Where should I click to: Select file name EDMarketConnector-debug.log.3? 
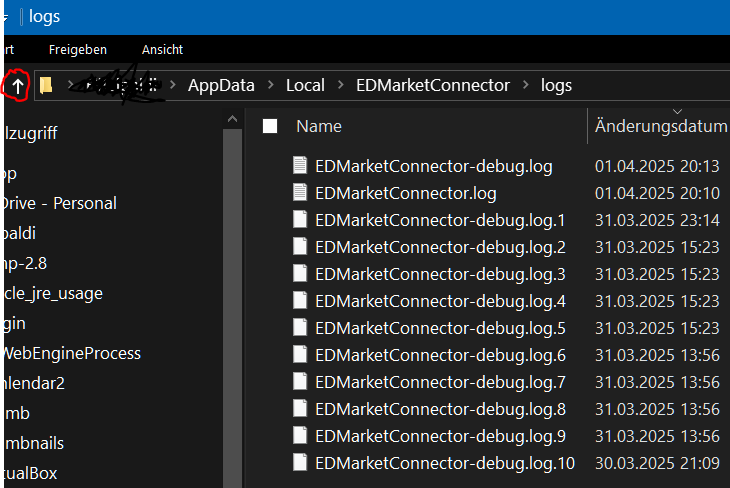click(x=440, y=275)
